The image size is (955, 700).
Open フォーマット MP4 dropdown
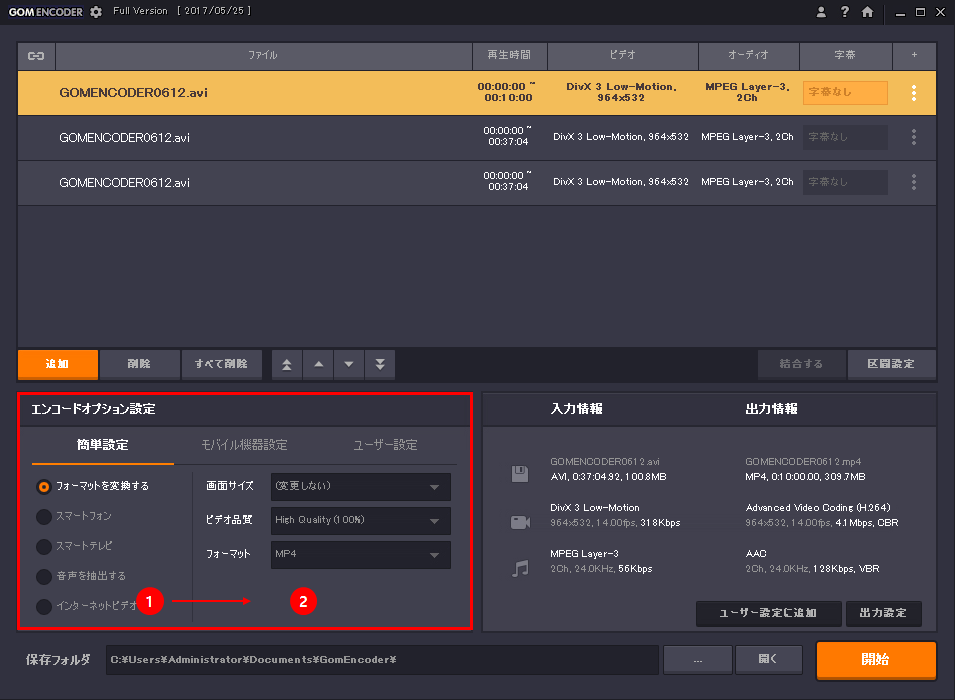(361, 555)
